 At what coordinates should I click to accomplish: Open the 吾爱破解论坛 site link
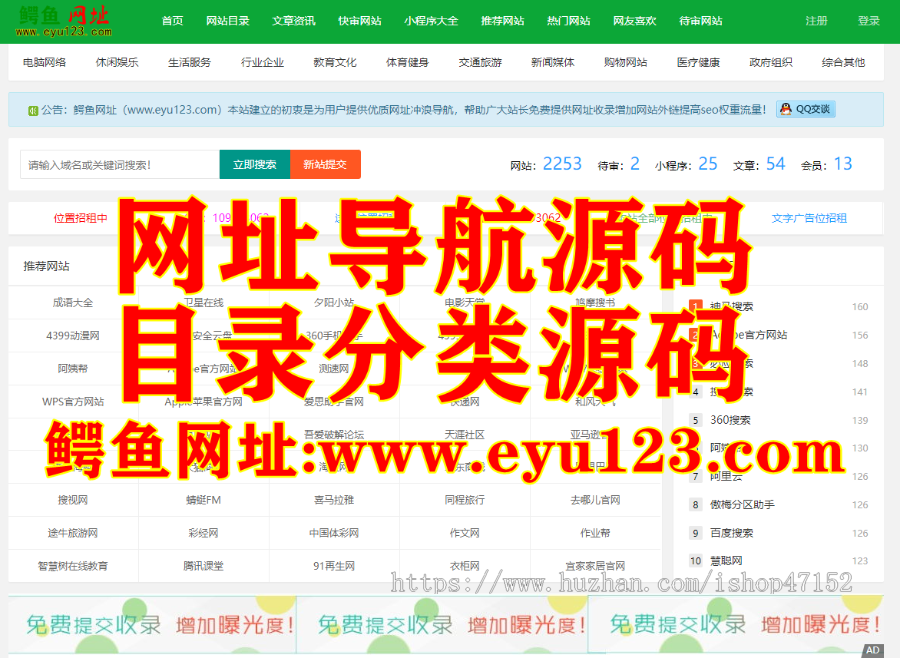[x=334, y=435]
